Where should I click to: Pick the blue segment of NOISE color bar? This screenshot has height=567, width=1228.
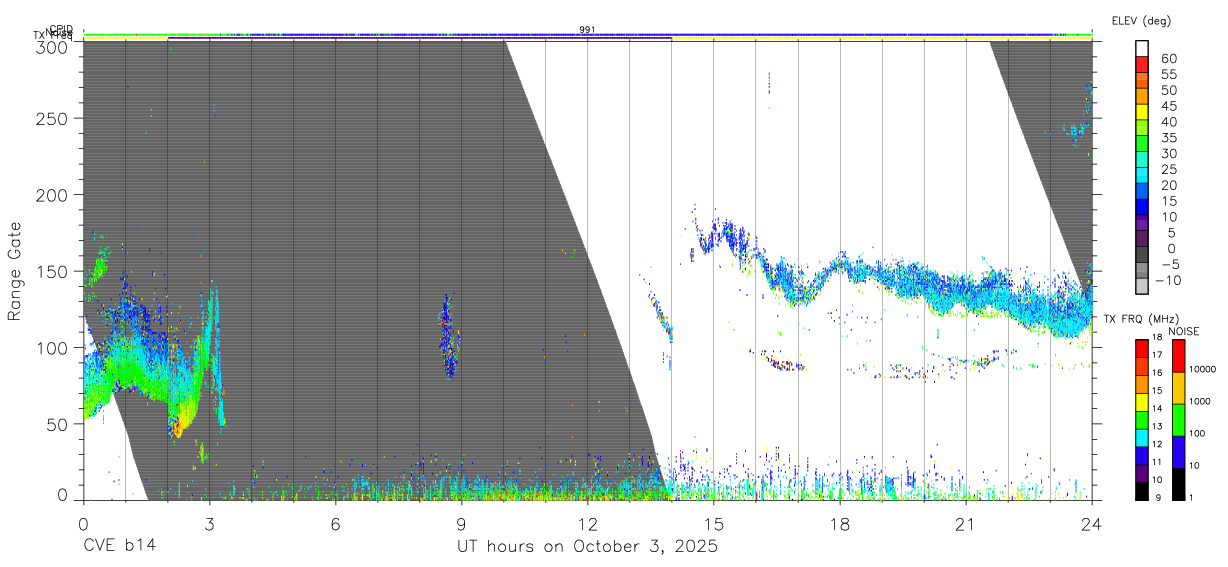pos(1177,451)
